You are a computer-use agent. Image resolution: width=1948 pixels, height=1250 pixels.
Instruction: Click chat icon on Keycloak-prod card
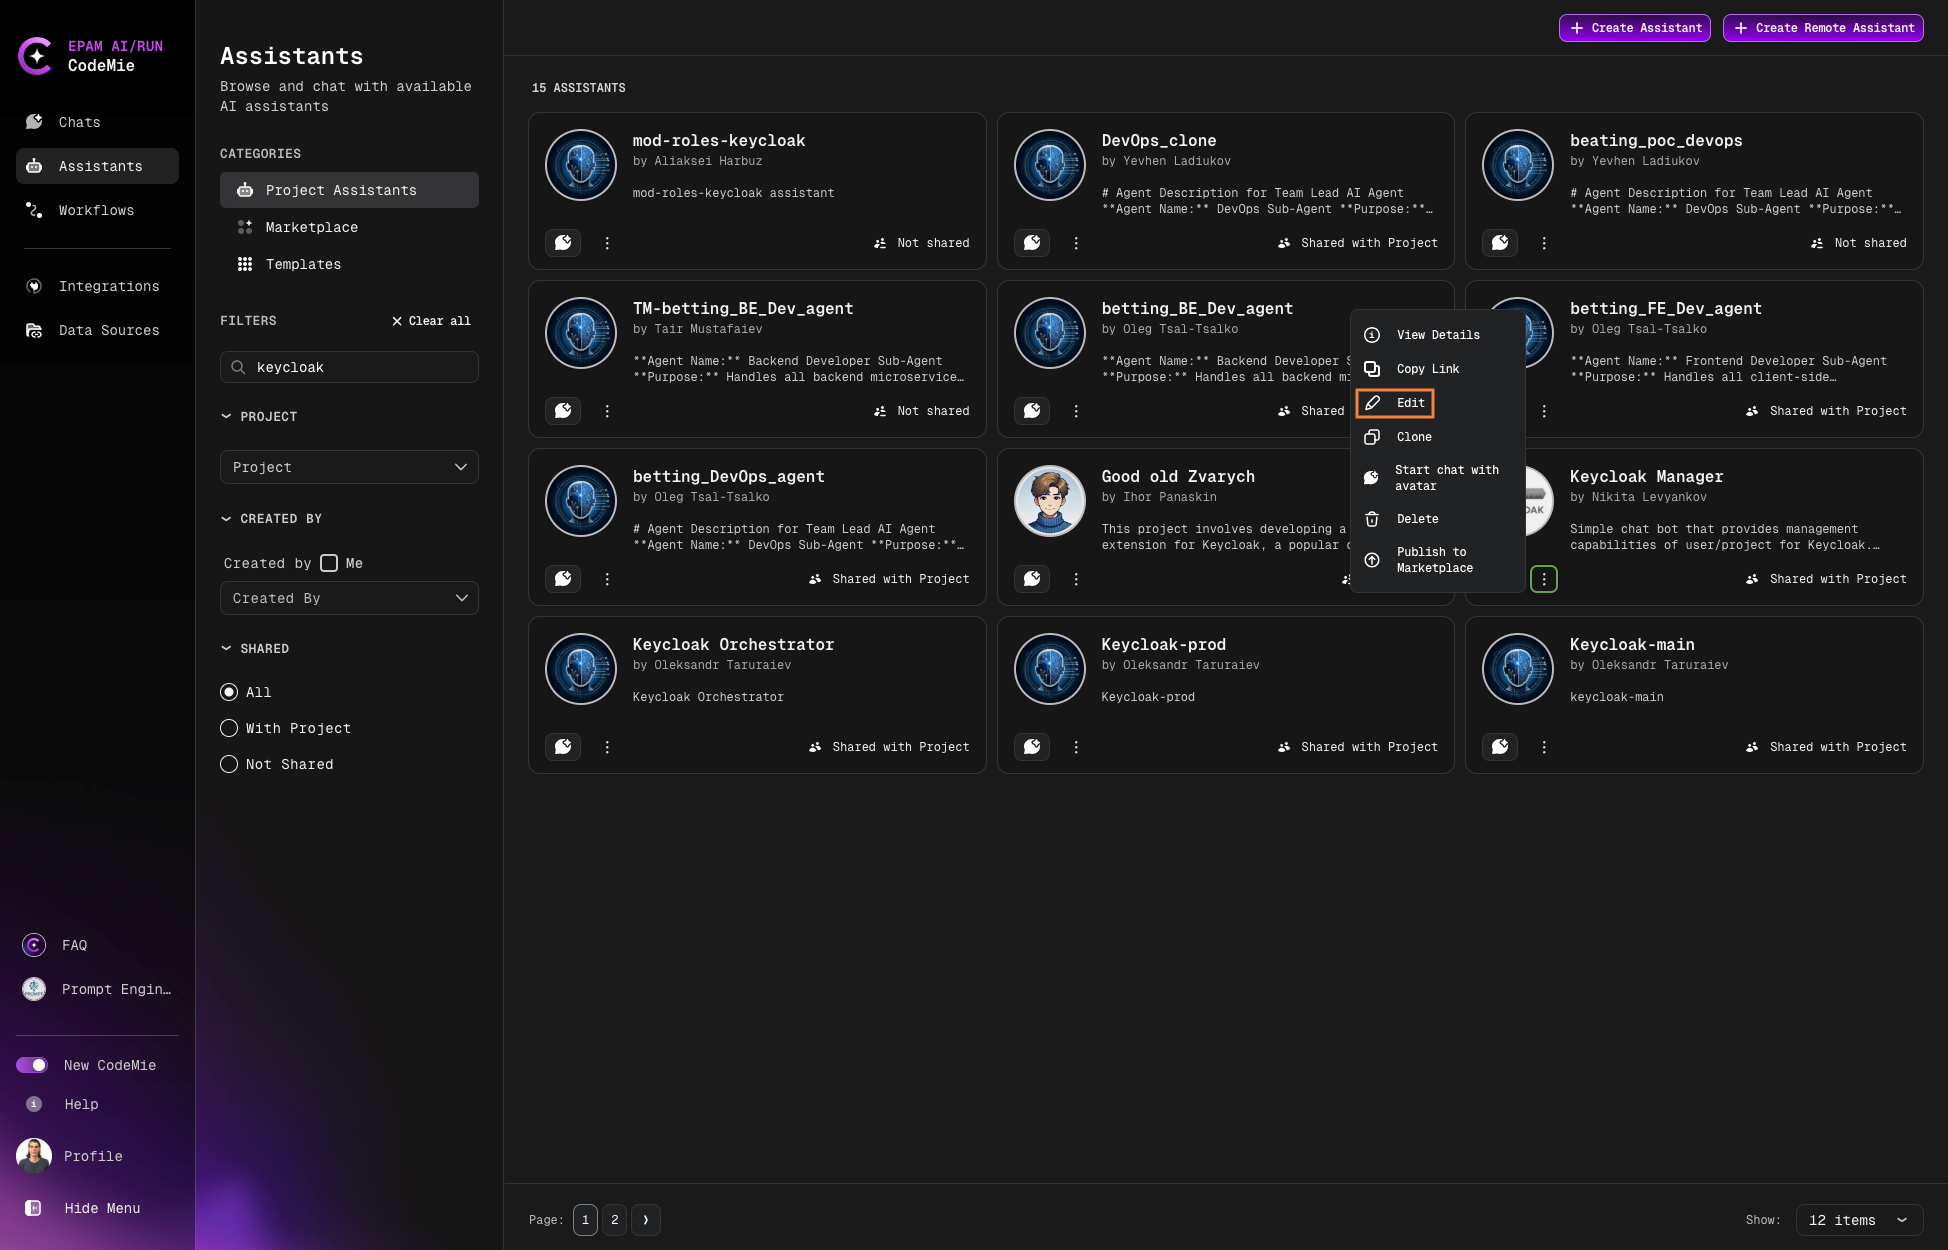(x=1032, y=747)
